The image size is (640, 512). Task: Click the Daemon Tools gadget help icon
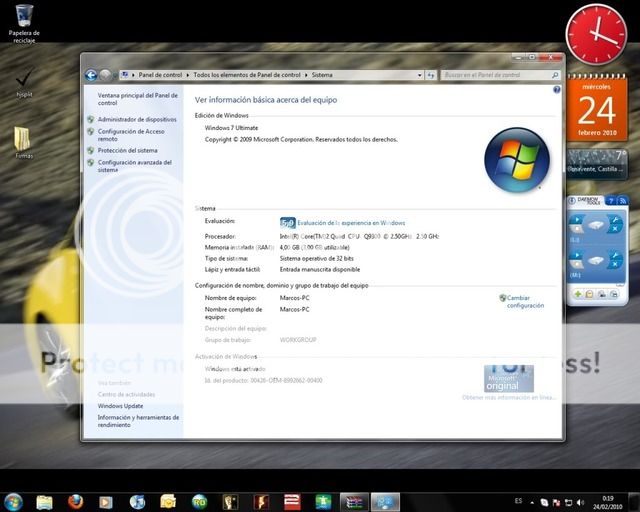(611, 200)
